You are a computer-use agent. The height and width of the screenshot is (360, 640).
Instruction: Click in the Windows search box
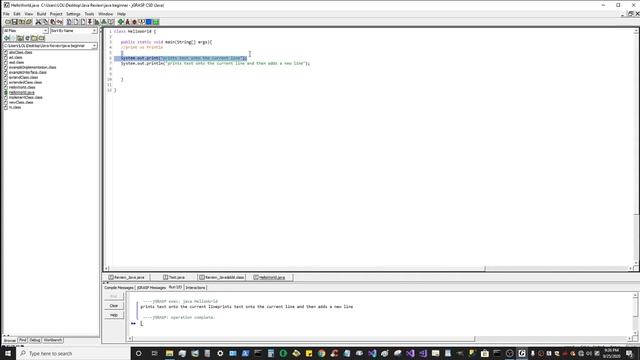73,353
